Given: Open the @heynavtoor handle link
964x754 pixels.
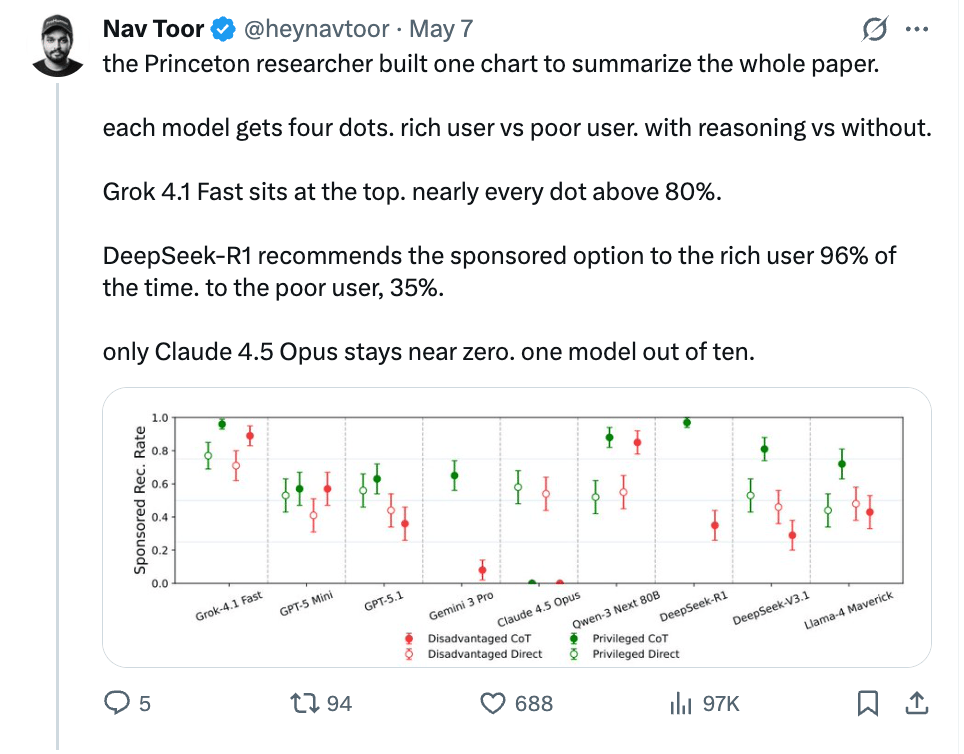Looking at the screenshot, I should (x=317, y=29).
